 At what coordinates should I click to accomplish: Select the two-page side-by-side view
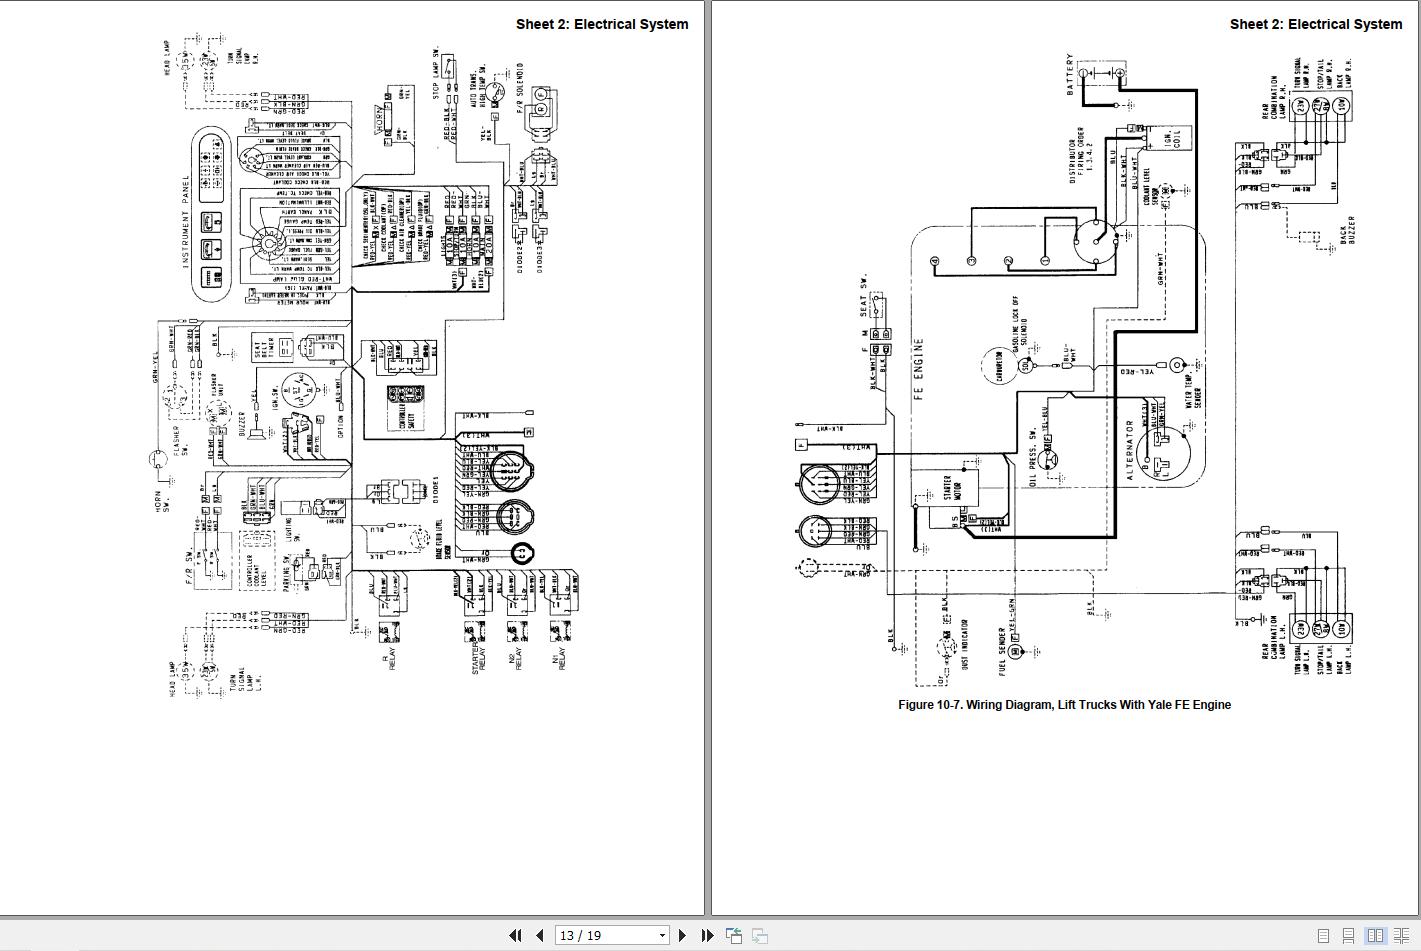point(1375,936)
